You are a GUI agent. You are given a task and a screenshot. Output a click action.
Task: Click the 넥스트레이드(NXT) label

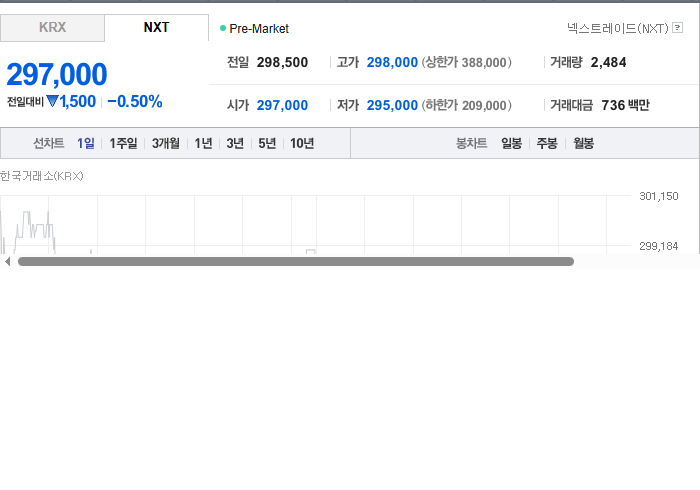(618, 28)
